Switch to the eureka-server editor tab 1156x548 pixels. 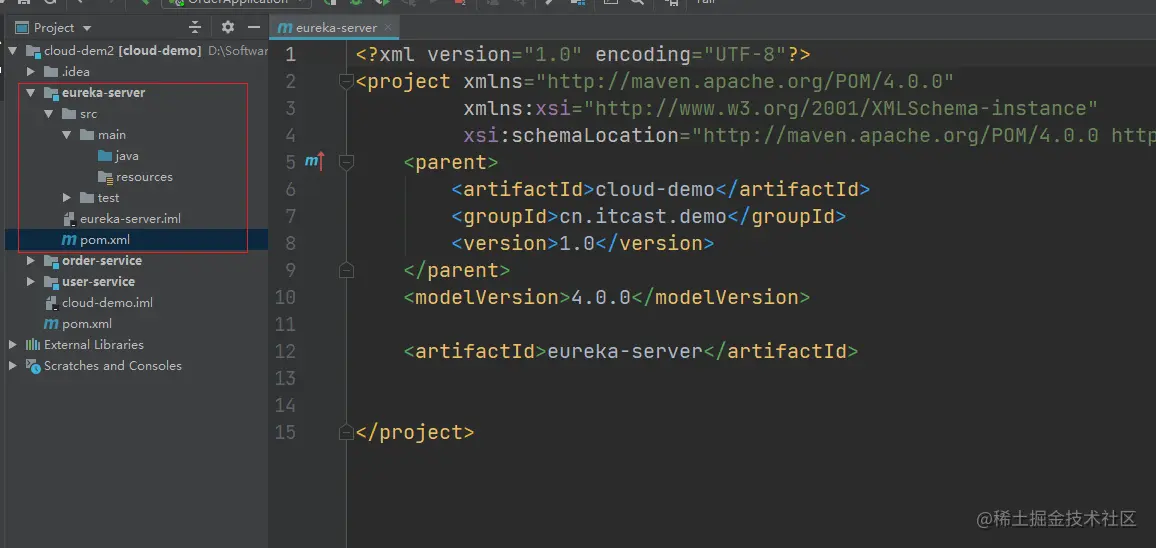(336, 28)
